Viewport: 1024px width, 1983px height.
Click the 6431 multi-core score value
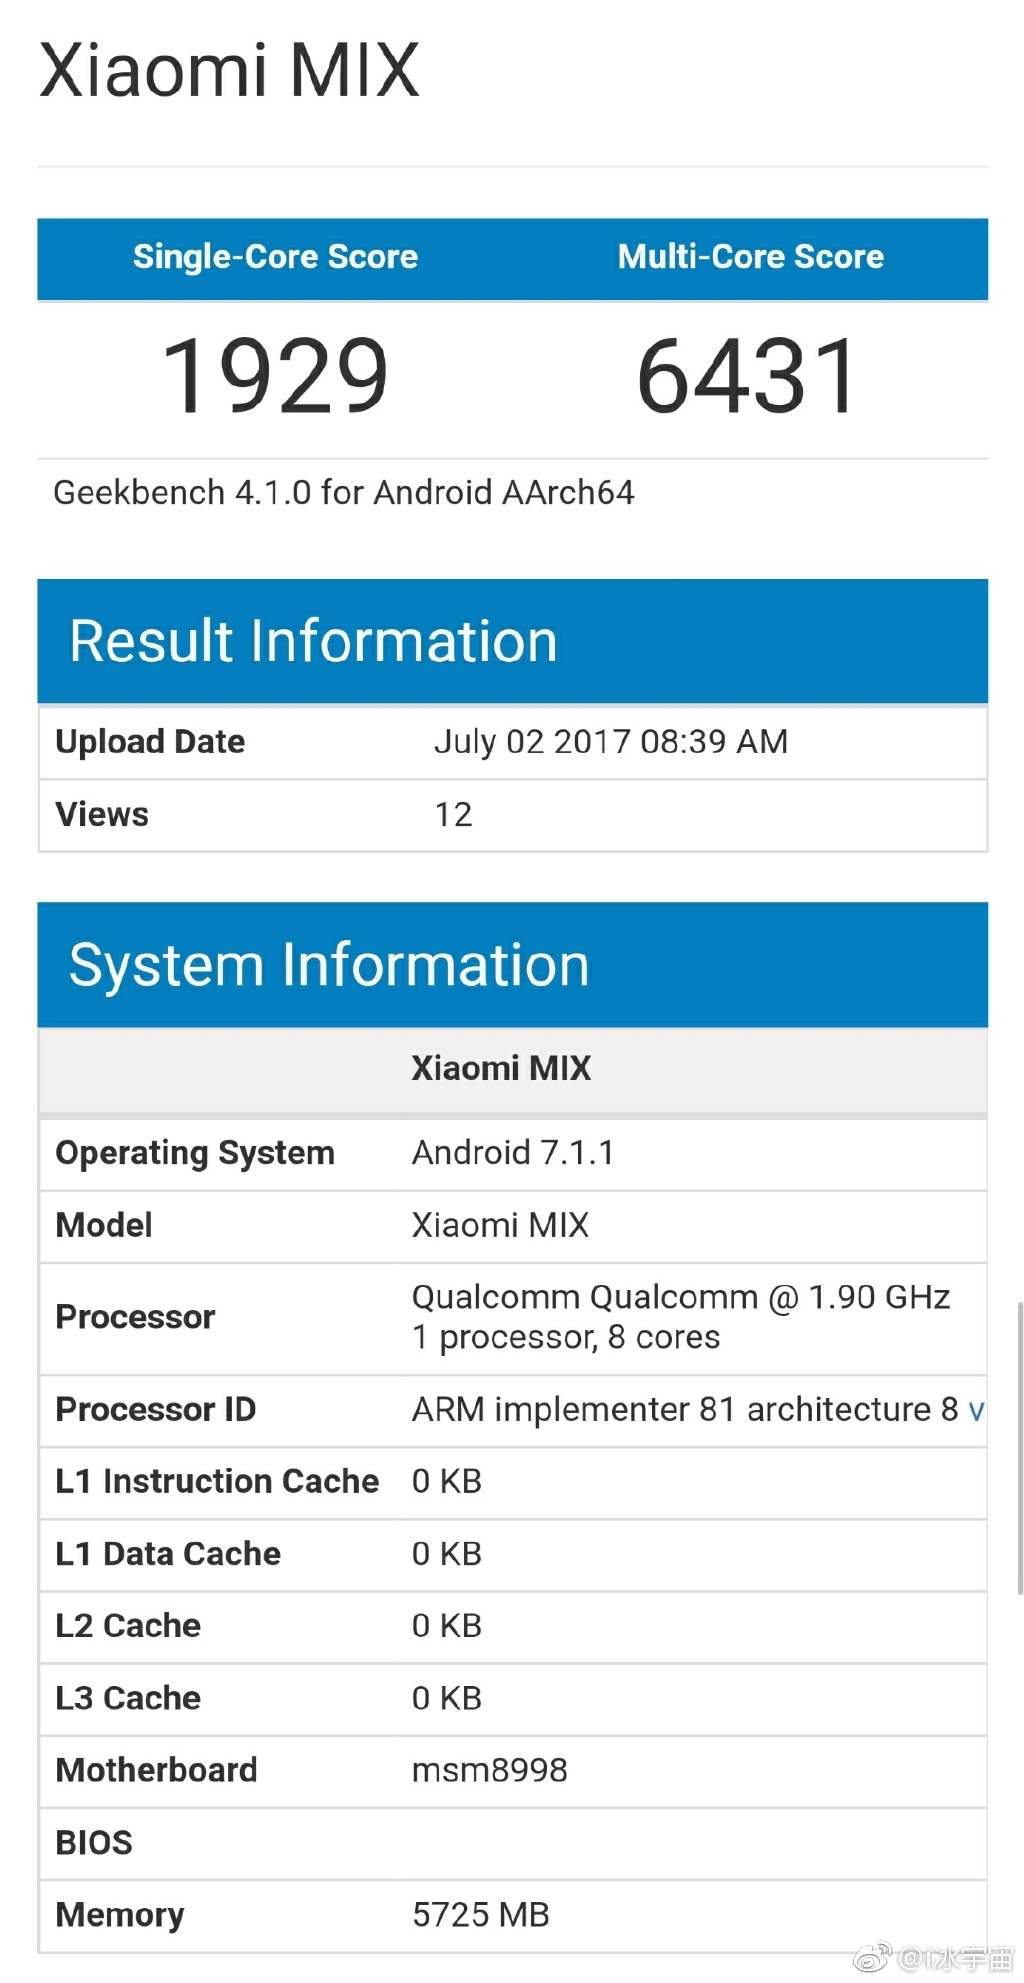748,376
